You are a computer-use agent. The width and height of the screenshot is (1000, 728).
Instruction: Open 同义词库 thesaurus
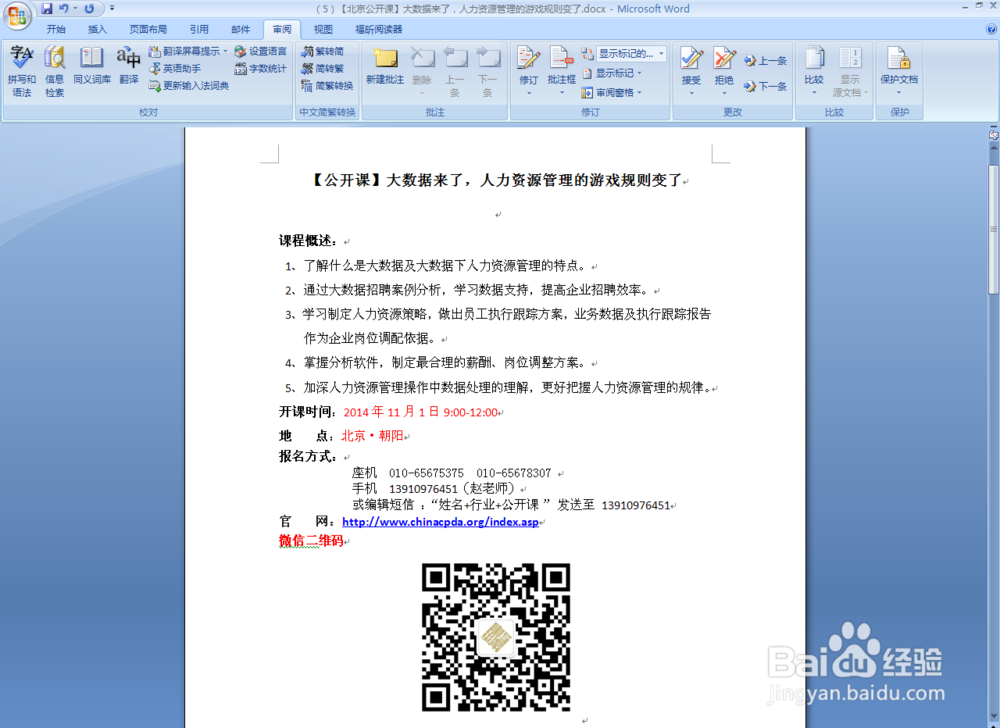click(x=92, y=66)
